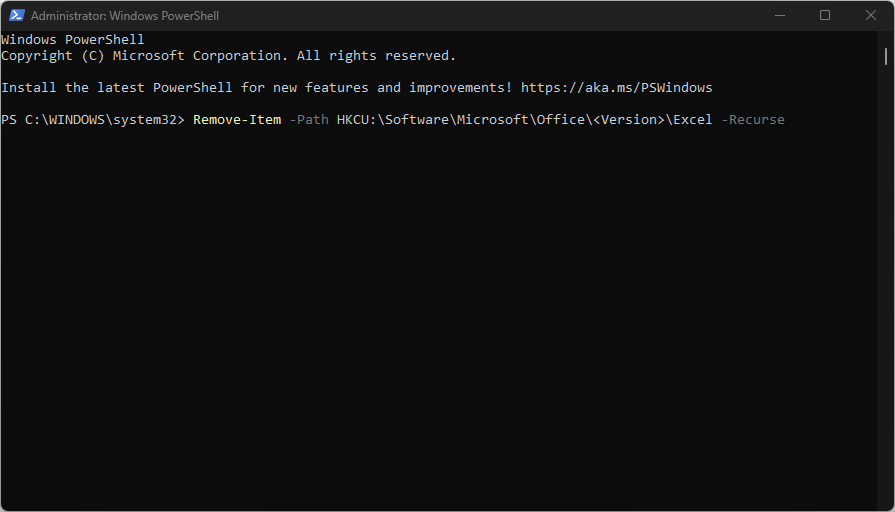Open the https://aka.ms/PSWindows link

(x=616, y=88)
